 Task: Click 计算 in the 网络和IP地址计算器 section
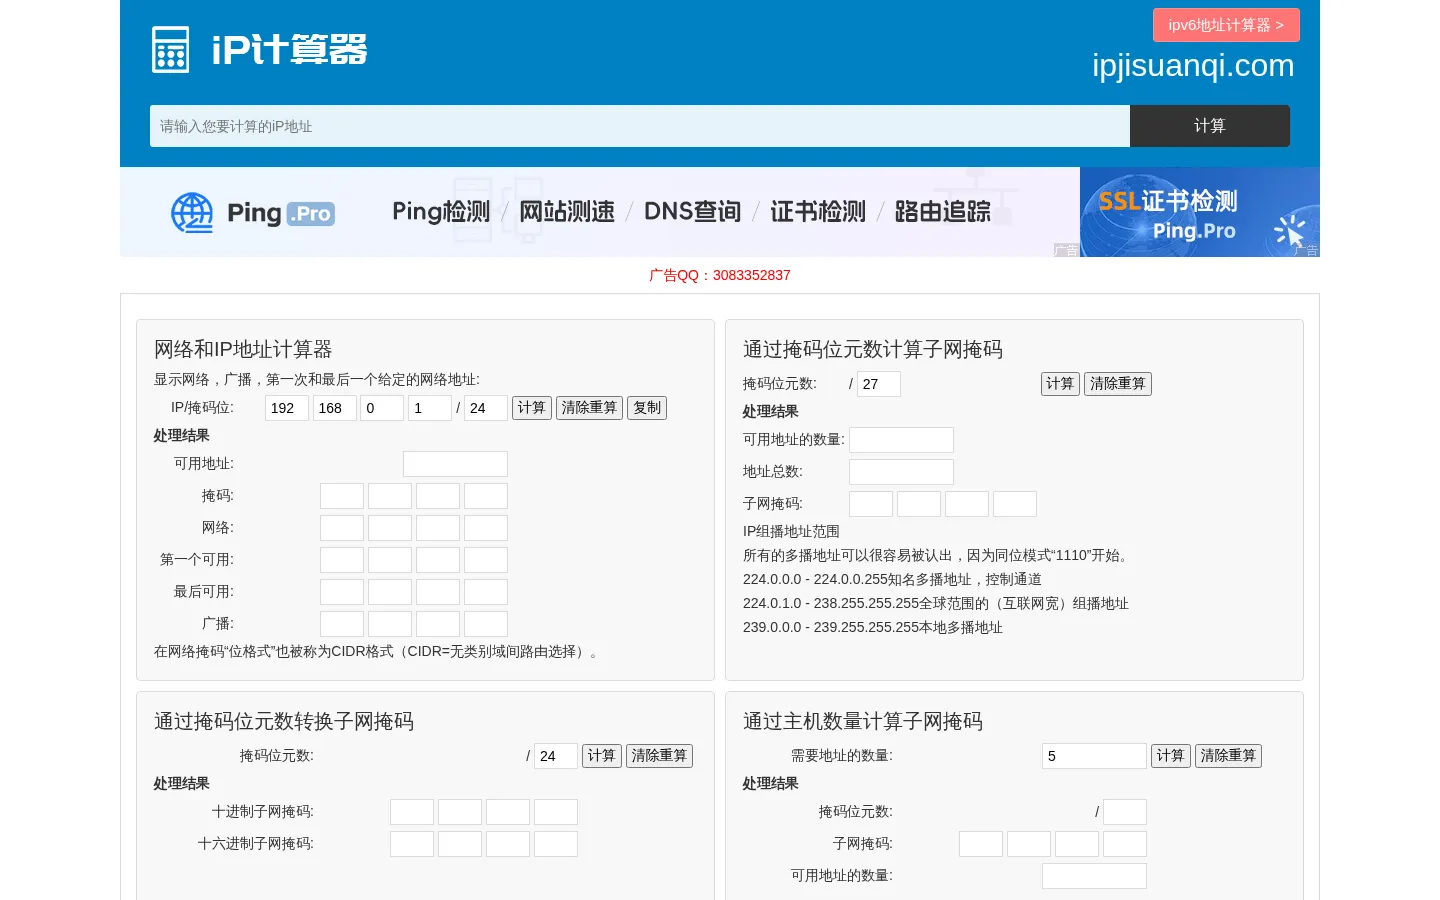click(532, 408)
